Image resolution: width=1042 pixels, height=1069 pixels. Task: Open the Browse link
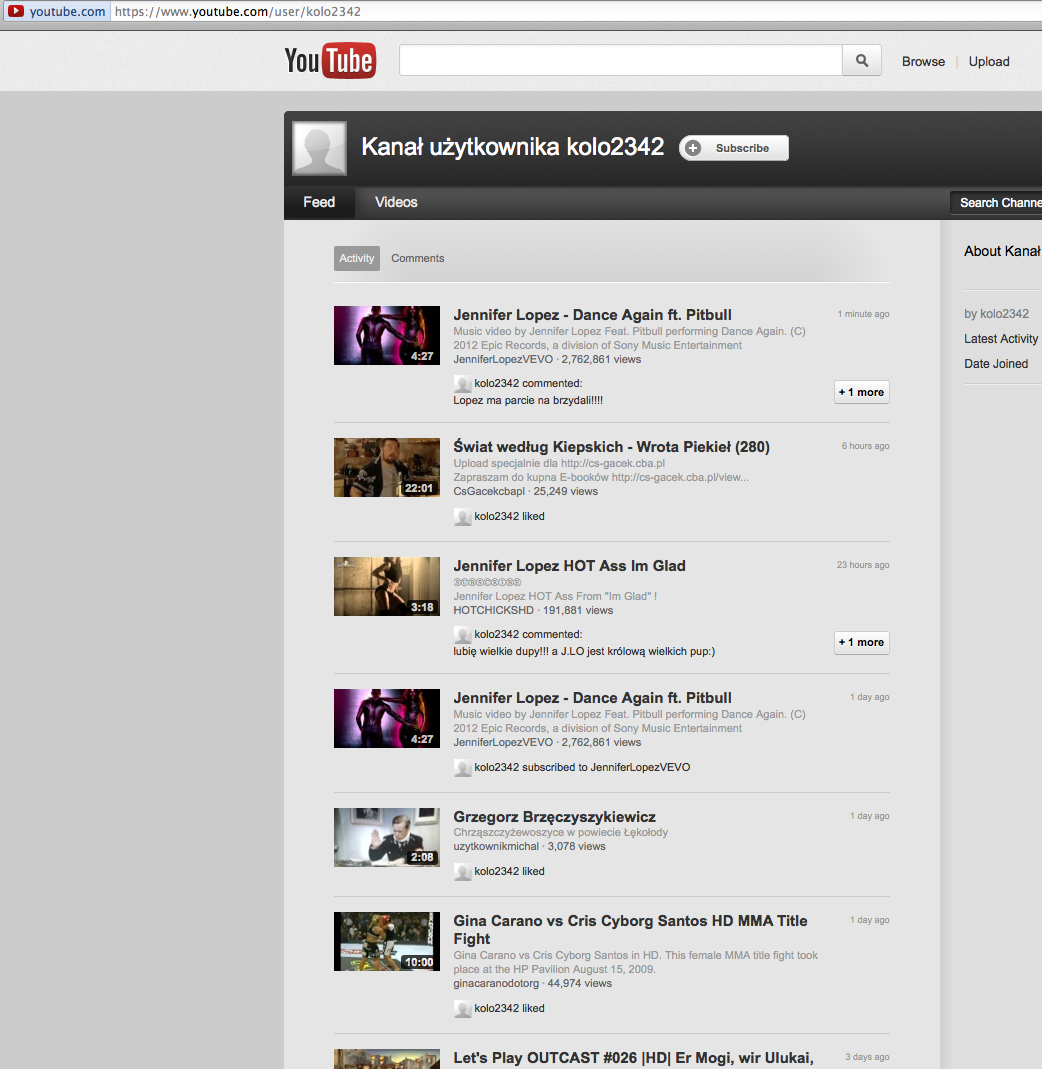(923, 61)
